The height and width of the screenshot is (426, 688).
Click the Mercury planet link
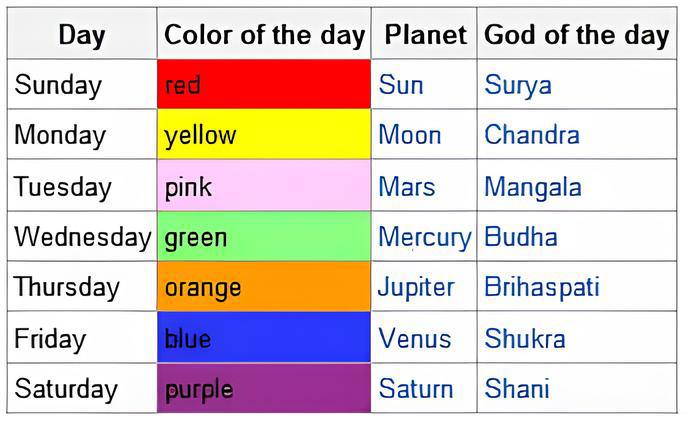click(424, 237)
